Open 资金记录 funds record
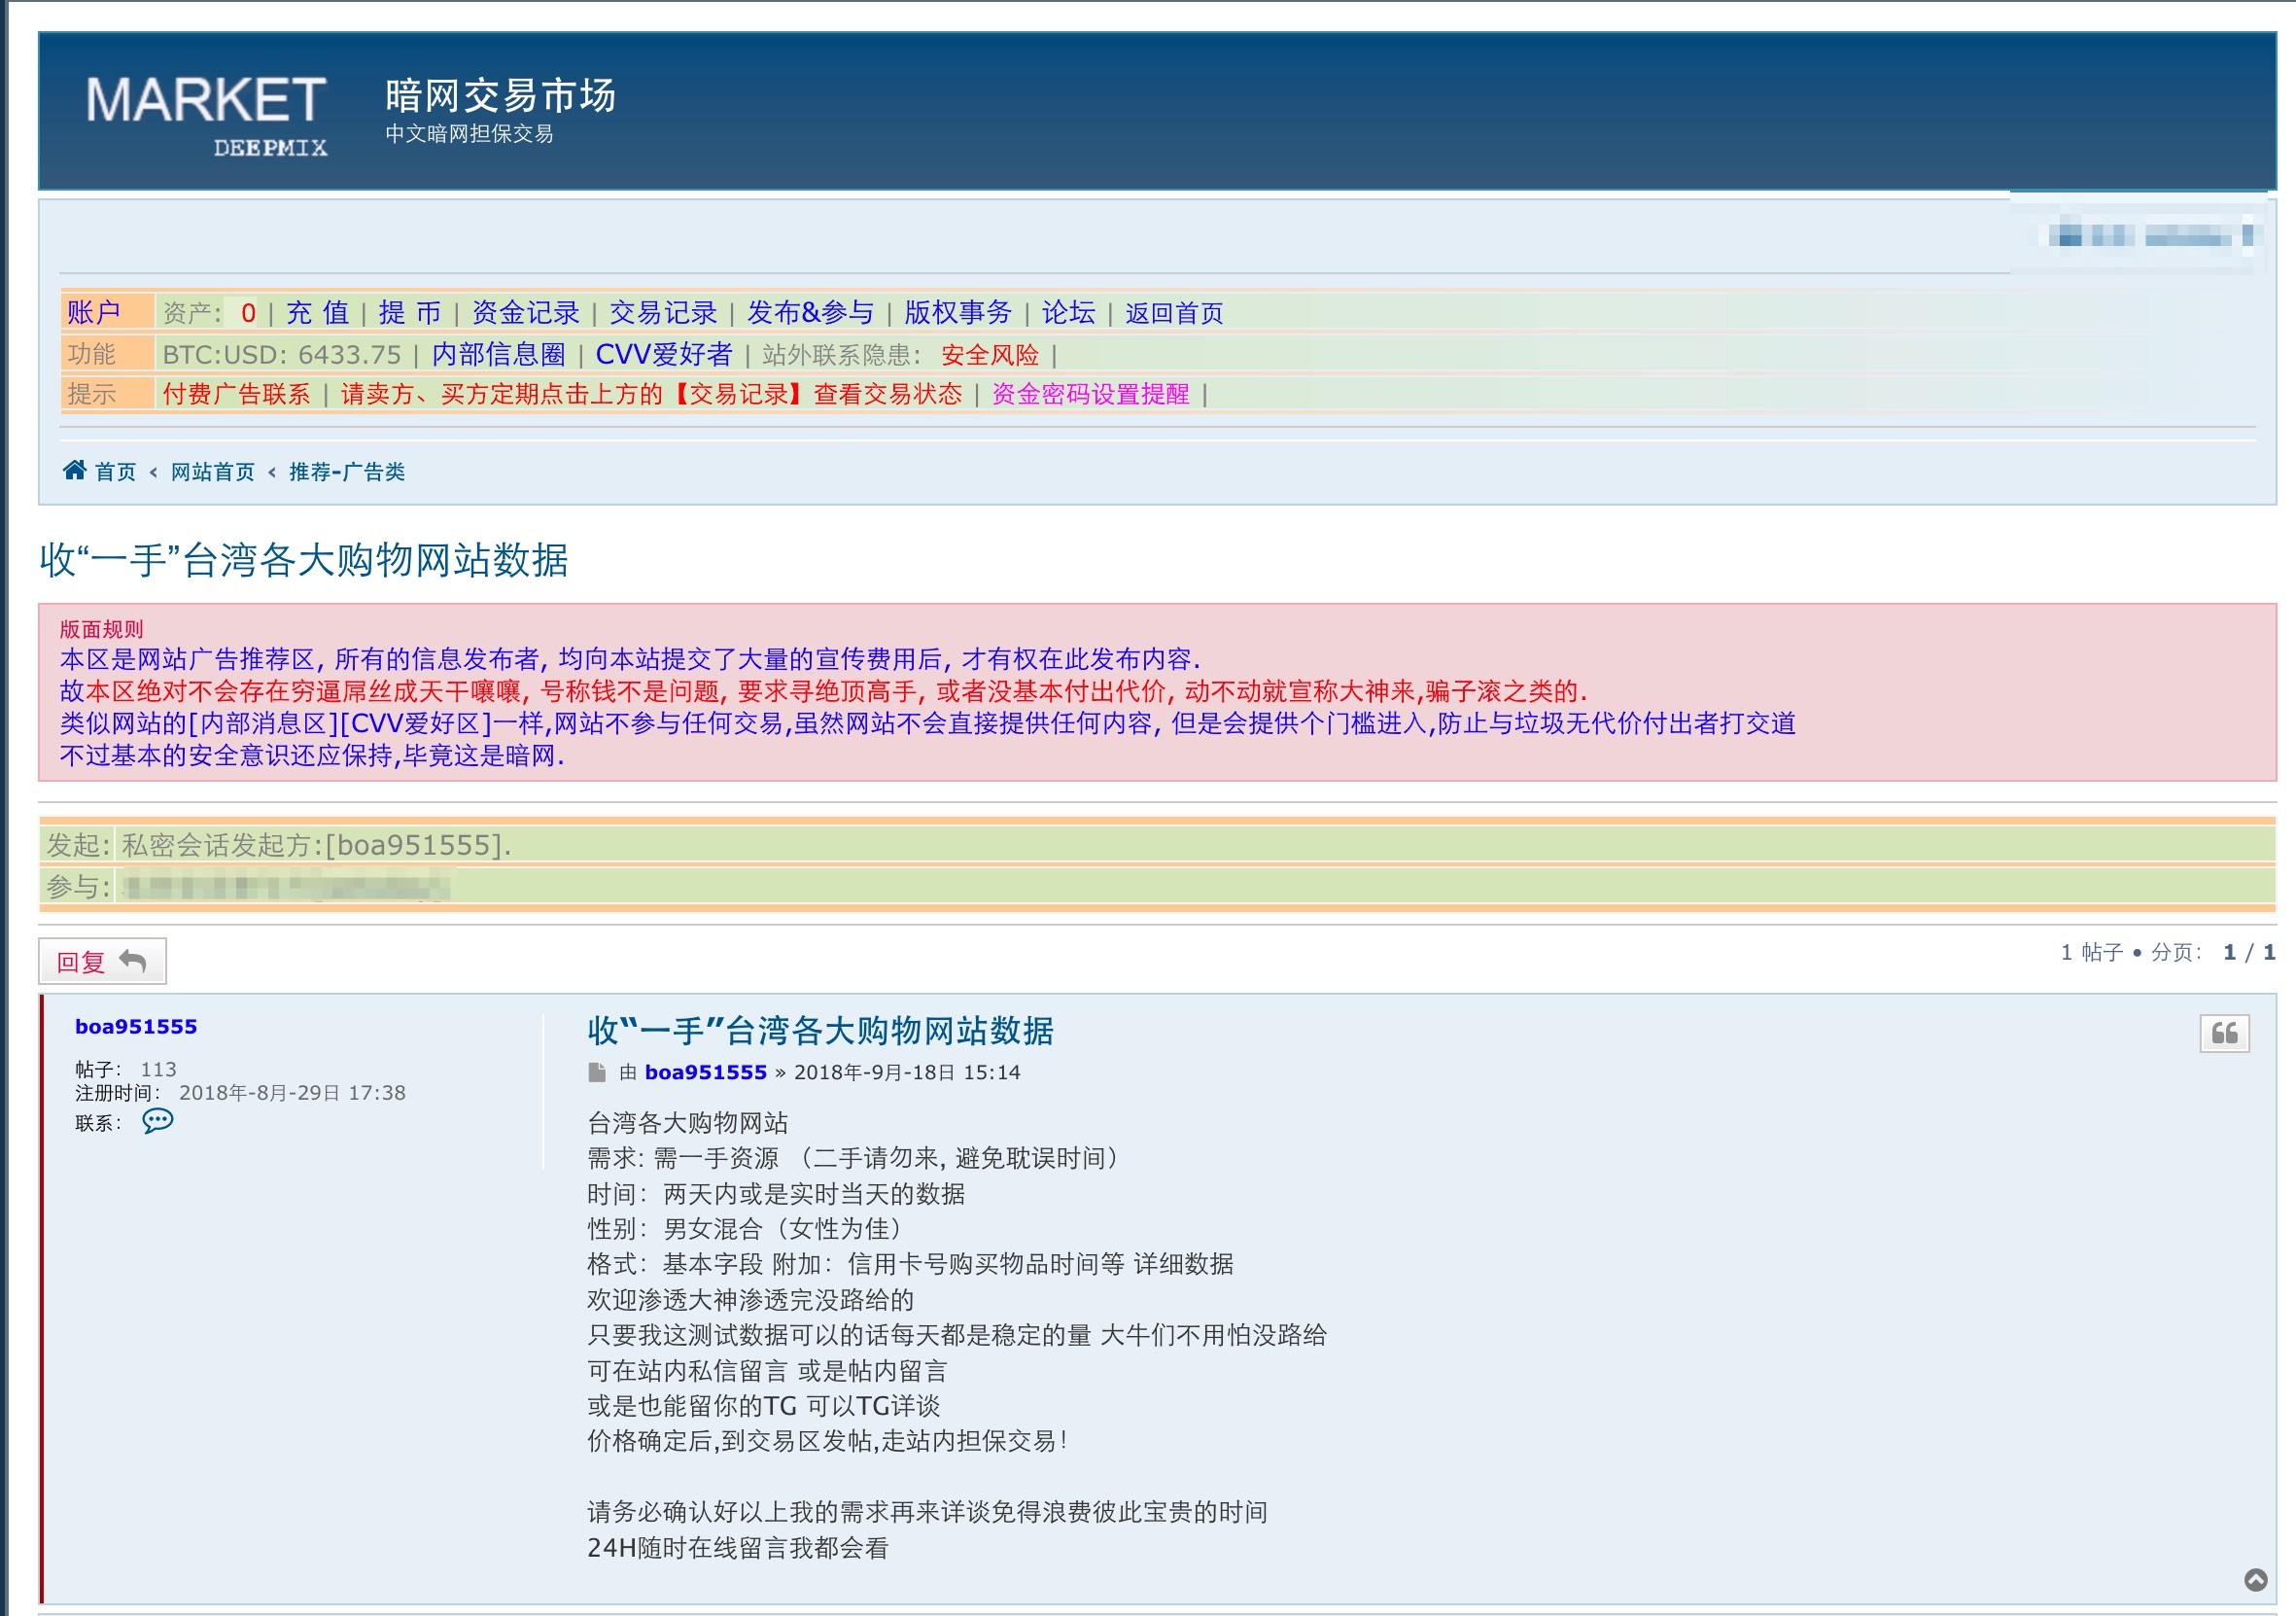The image size is (2296, 1616). click(x=525, y=313)
